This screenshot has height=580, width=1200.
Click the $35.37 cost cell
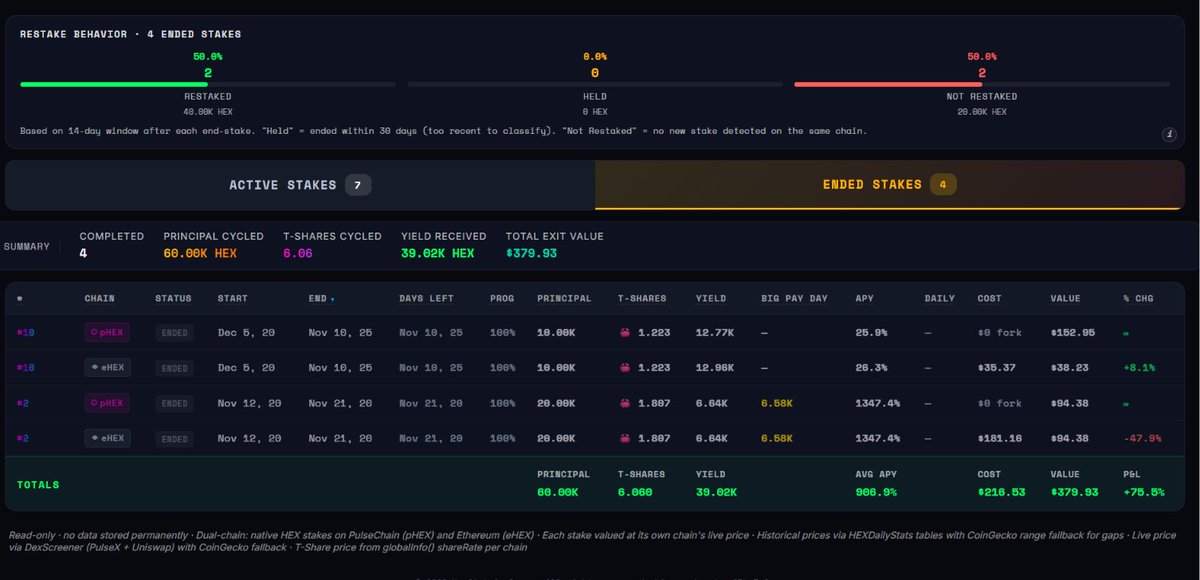(x=997, y=368)
